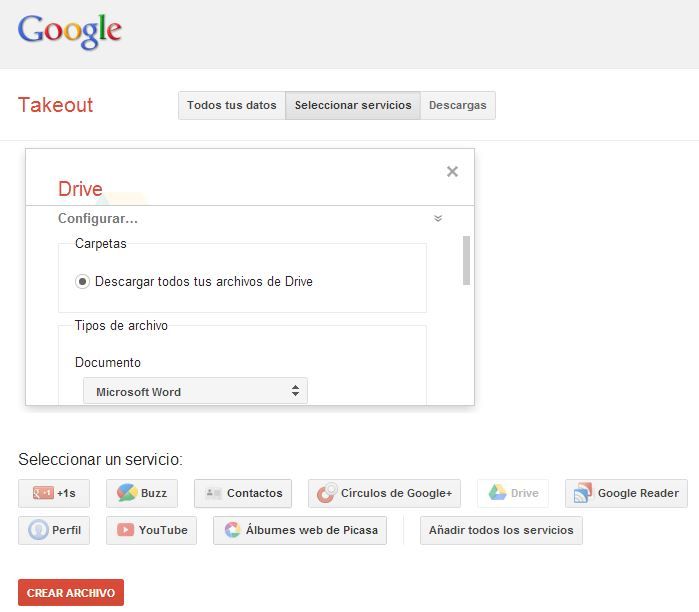The height and width of the screenshot is (612, 699).
Task: Select the Seleccionar servicios tab
Action: [352, 105]
